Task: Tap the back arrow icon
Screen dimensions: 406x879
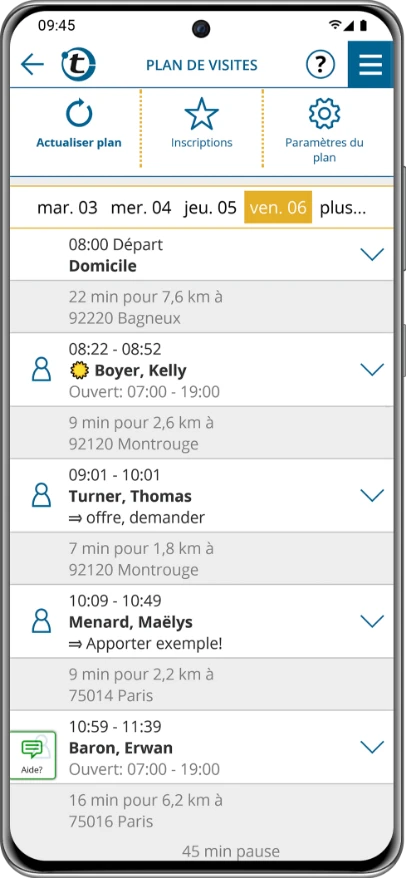Action: pos(32,65)
